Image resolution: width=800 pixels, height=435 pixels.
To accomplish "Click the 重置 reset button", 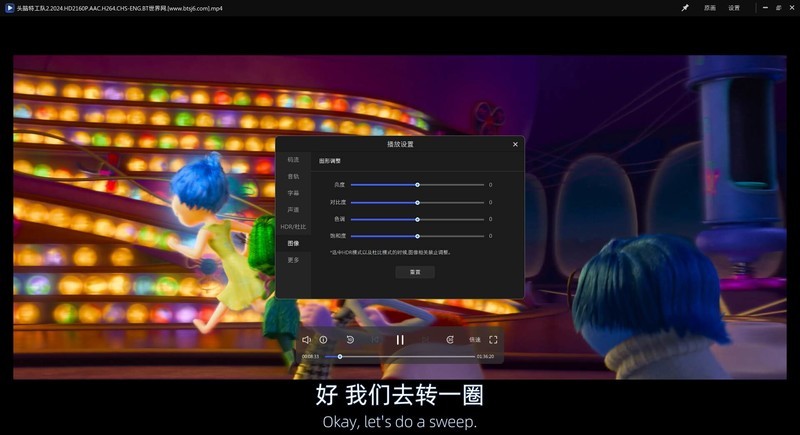I will click(x=415, y=272).
